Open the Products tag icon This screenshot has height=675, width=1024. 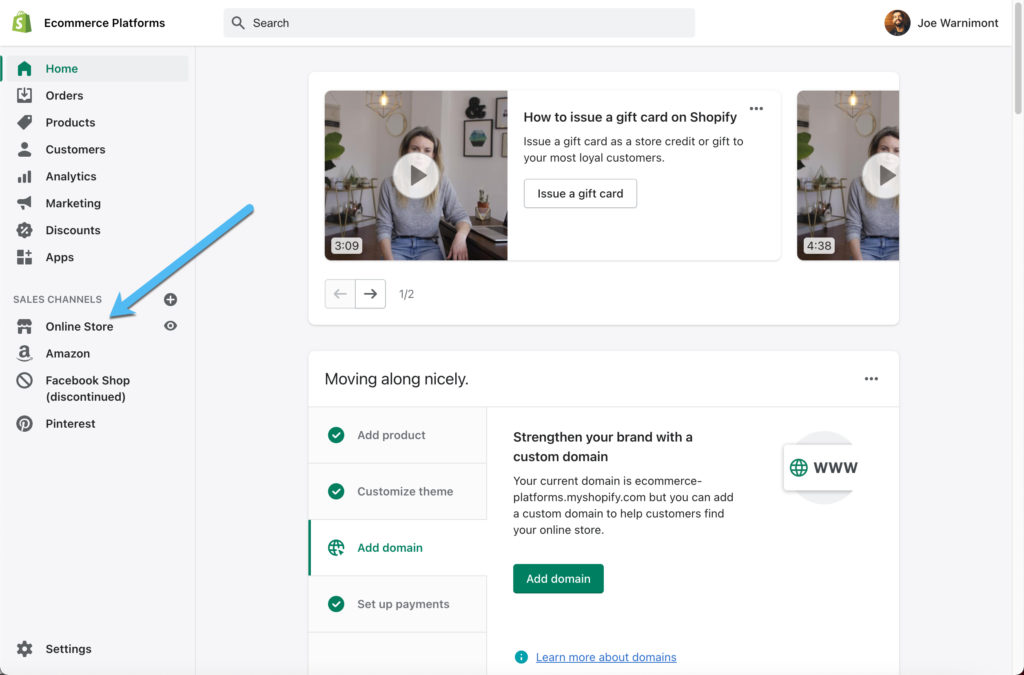(x=25, y=123)
